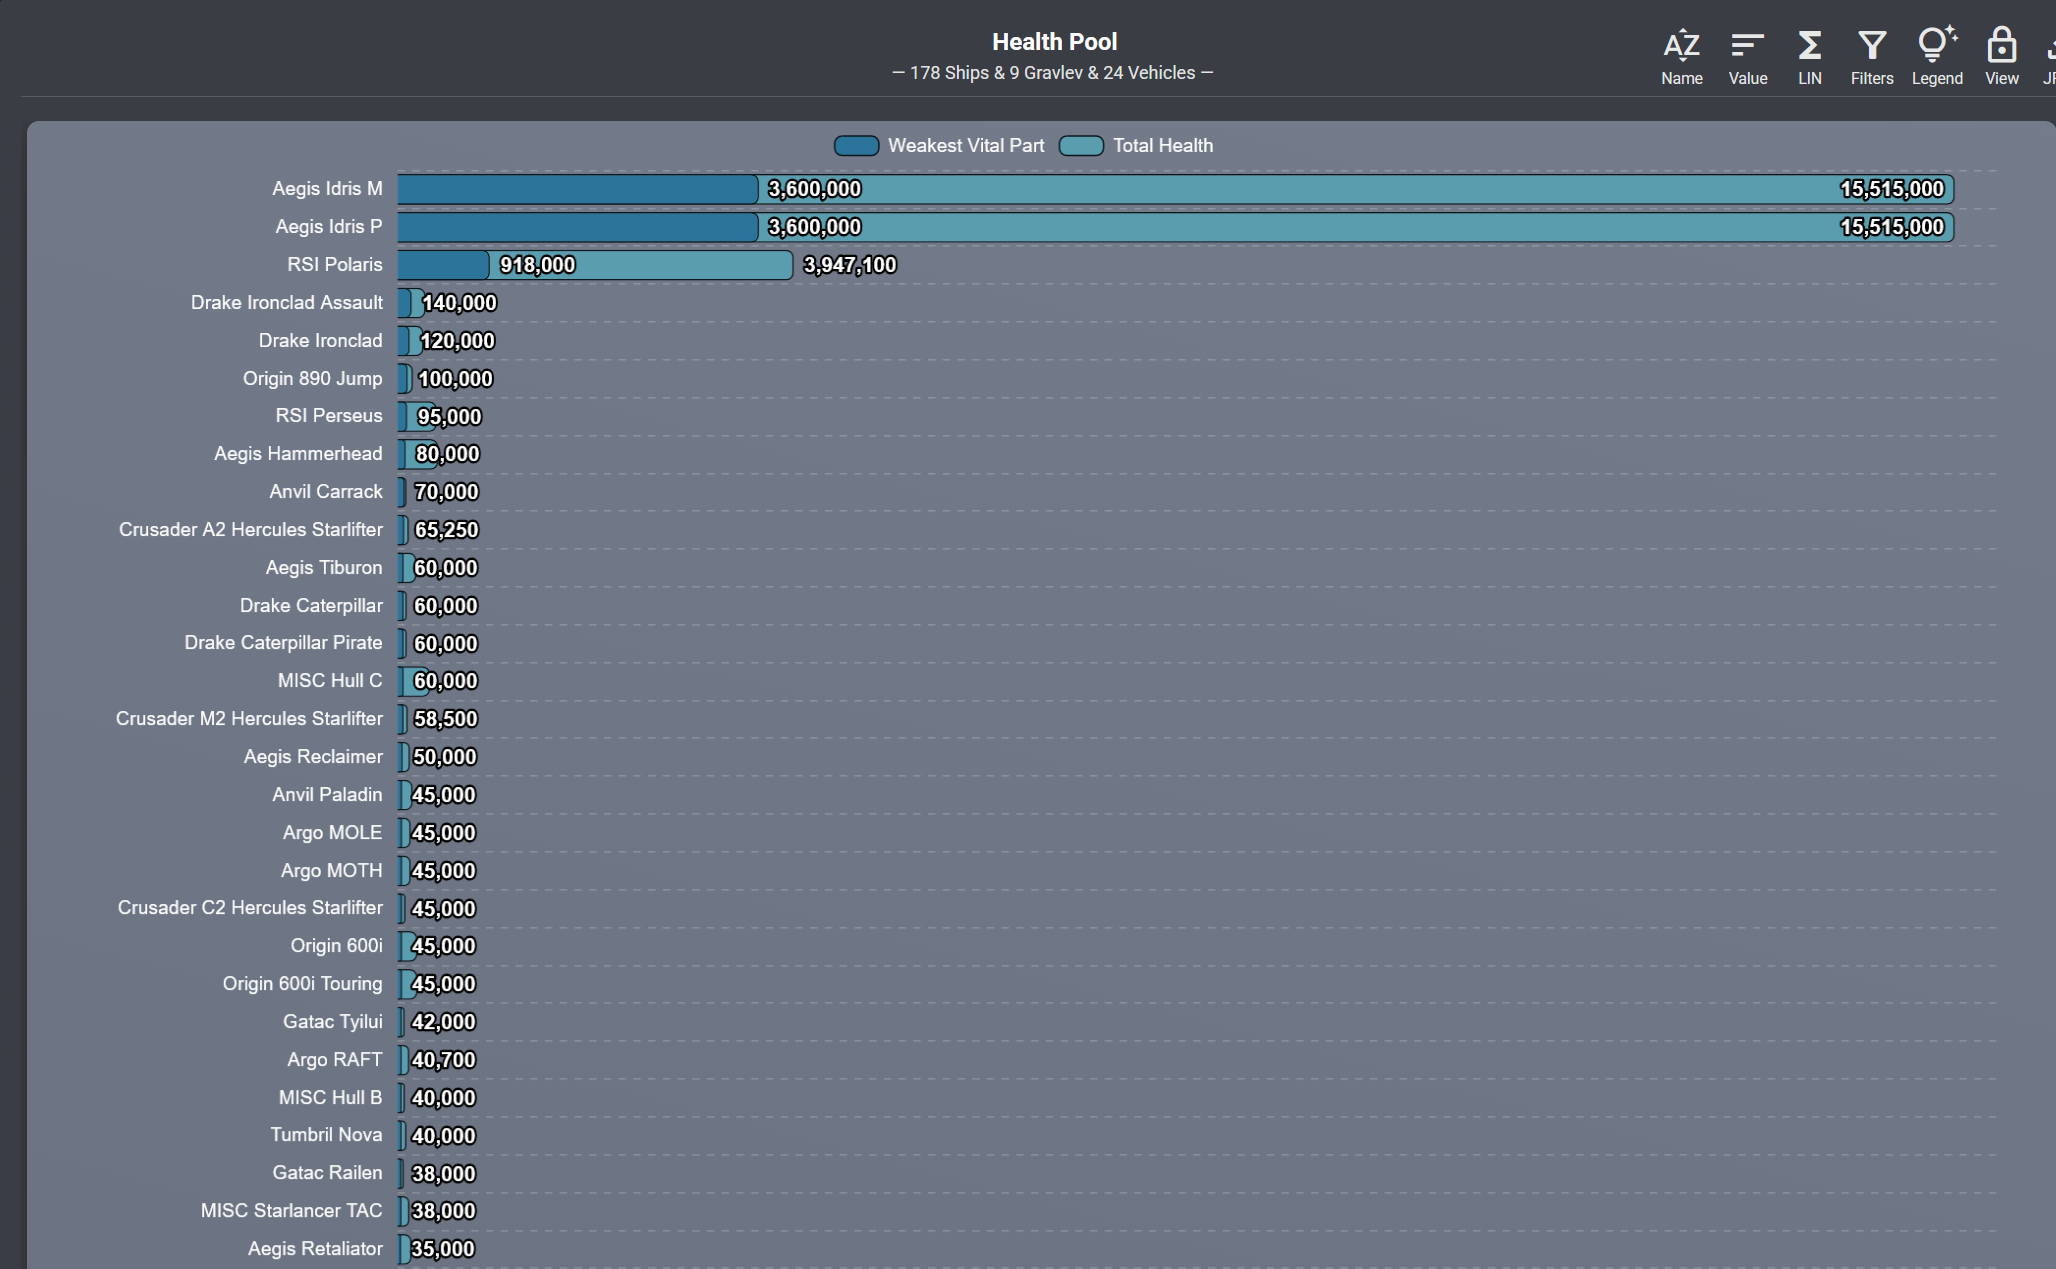The height and width of the screenshot is (1269, 2056).
Task: Click the Drake Caterpillar row label
Action: 311,606
